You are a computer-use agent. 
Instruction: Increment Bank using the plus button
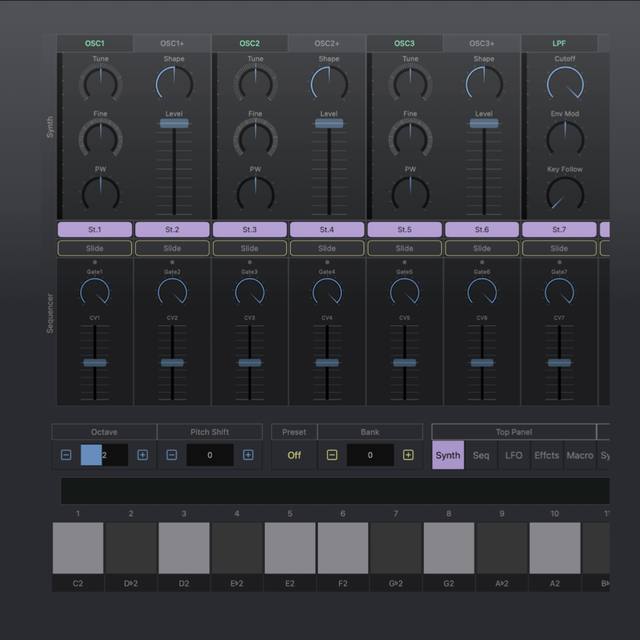pos(408,455)
